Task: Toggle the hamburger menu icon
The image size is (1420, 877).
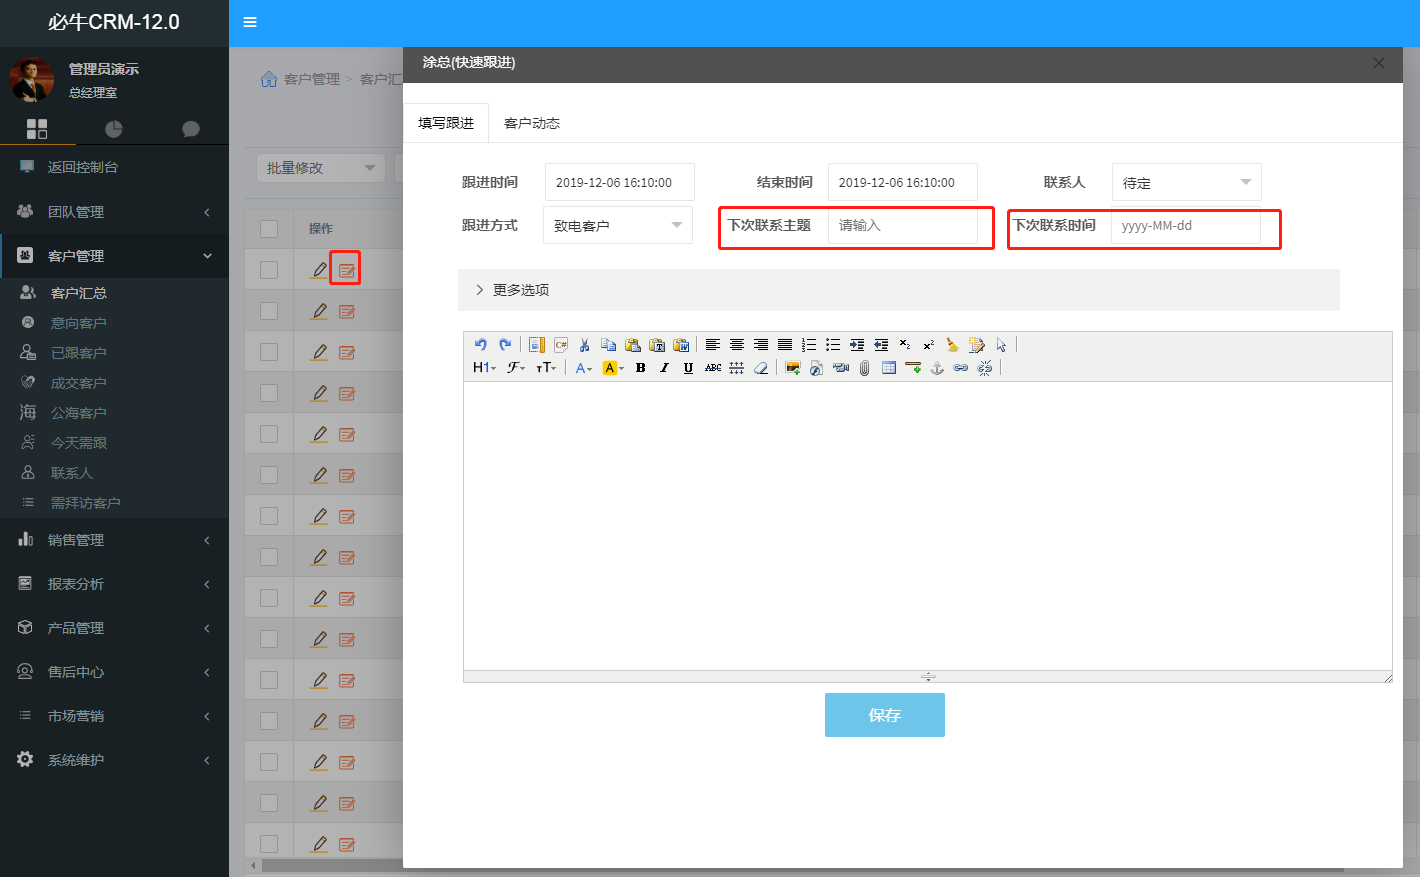Action: (x=250, y=22)
